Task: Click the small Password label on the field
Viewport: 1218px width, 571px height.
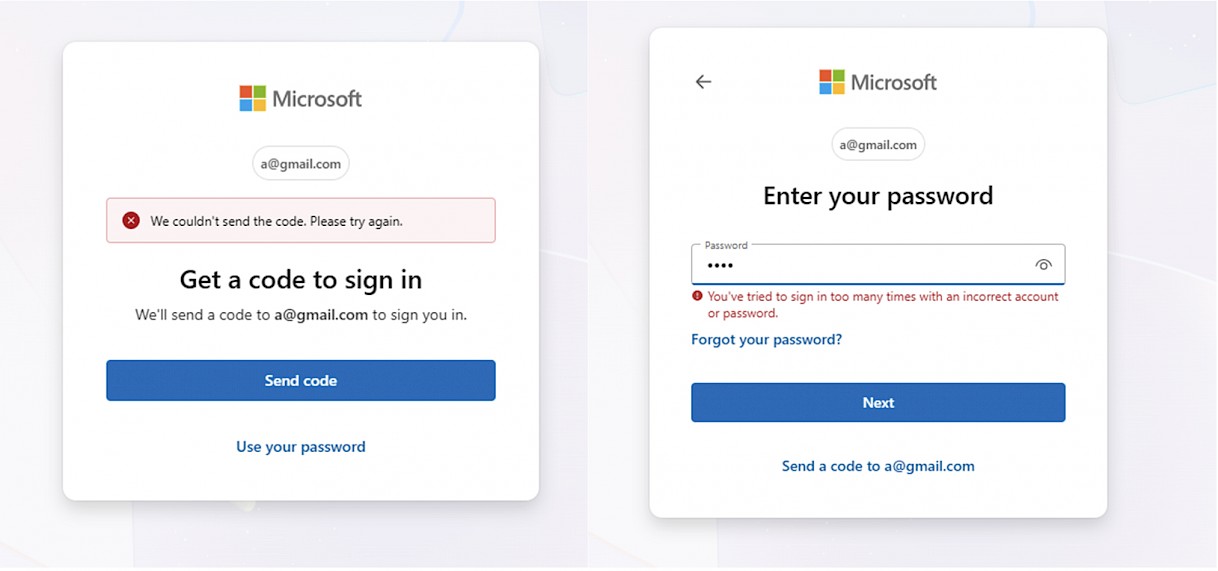Action: [725, 245]
